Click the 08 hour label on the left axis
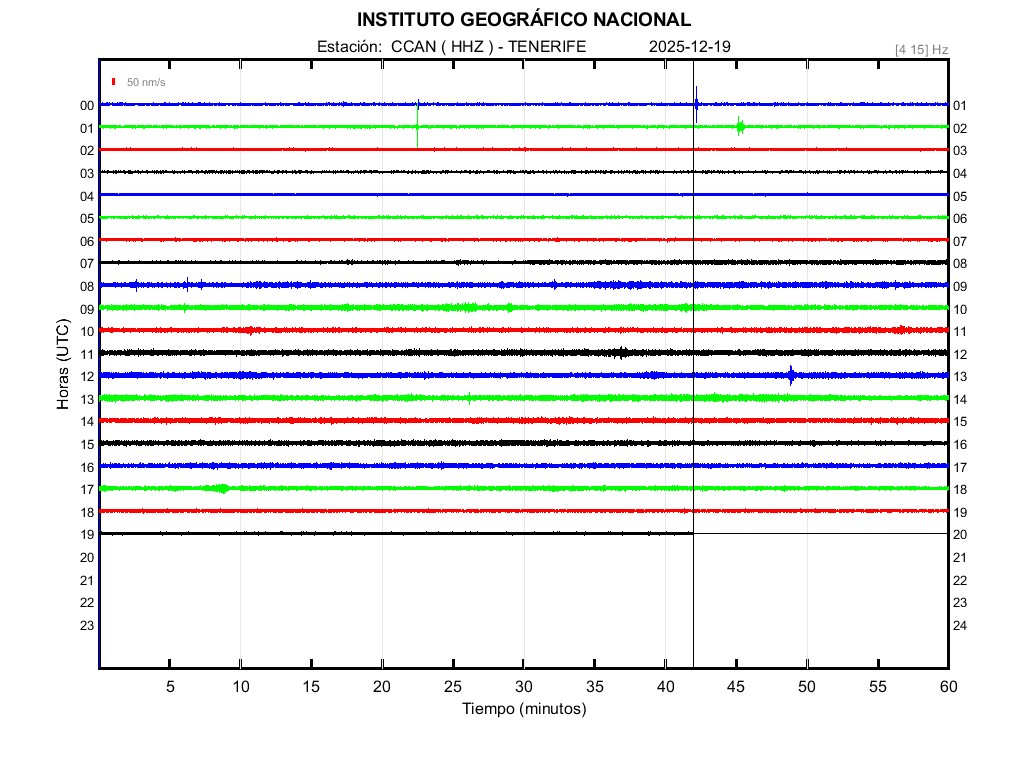 (87, 286)
